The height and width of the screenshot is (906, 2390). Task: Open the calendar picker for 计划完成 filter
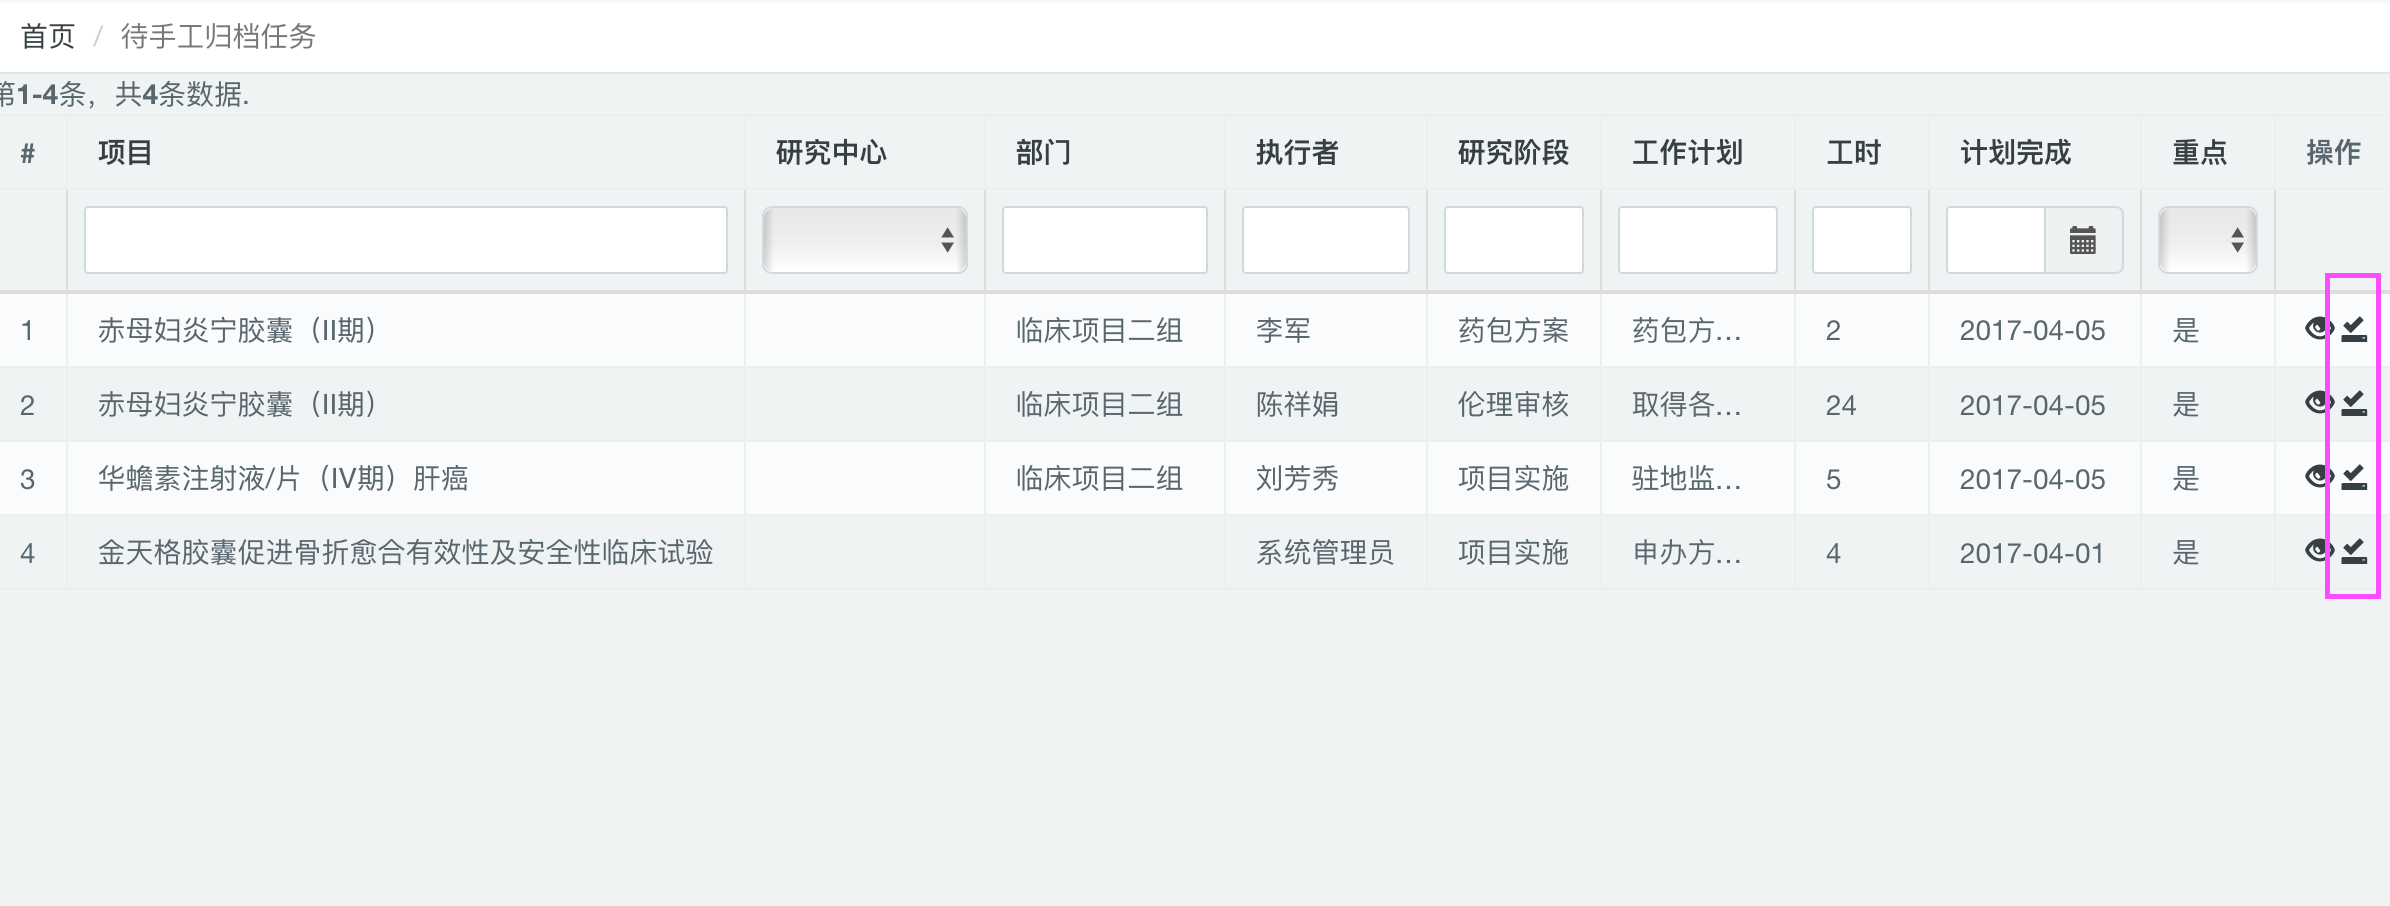pyautogui.click(x=2083, y=240)
